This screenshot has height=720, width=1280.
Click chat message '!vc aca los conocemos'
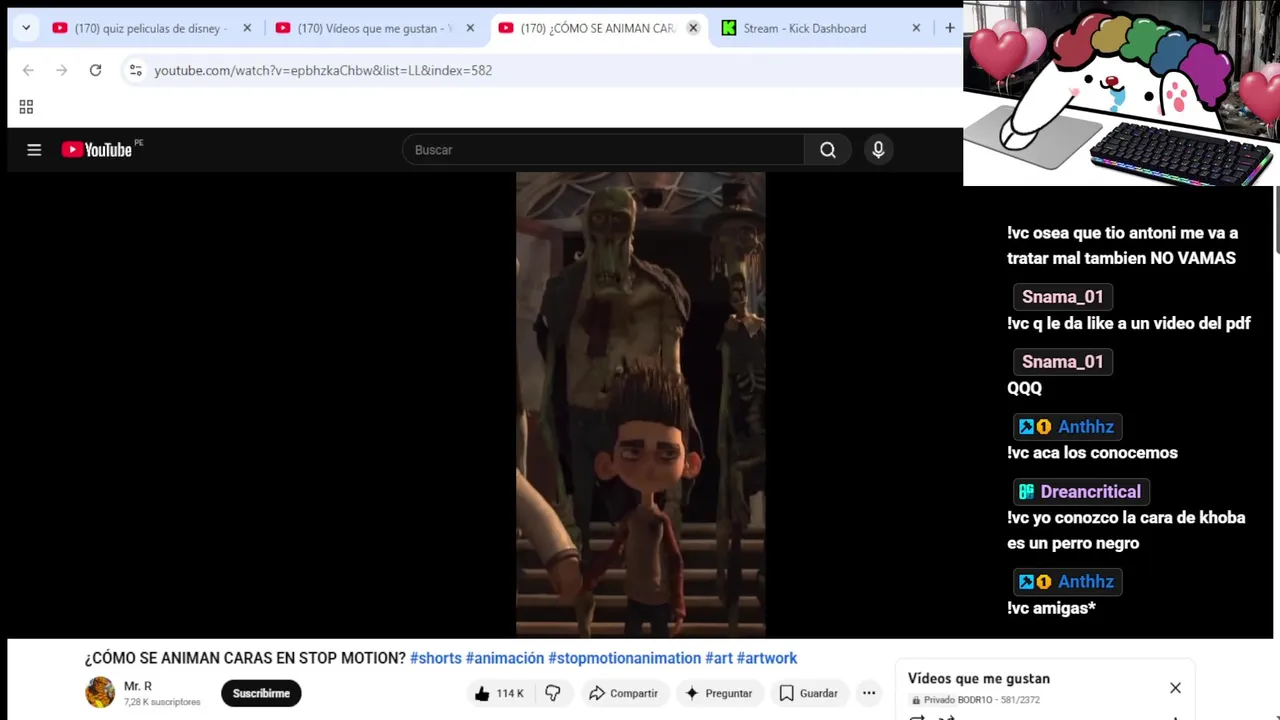(1092, 453)
